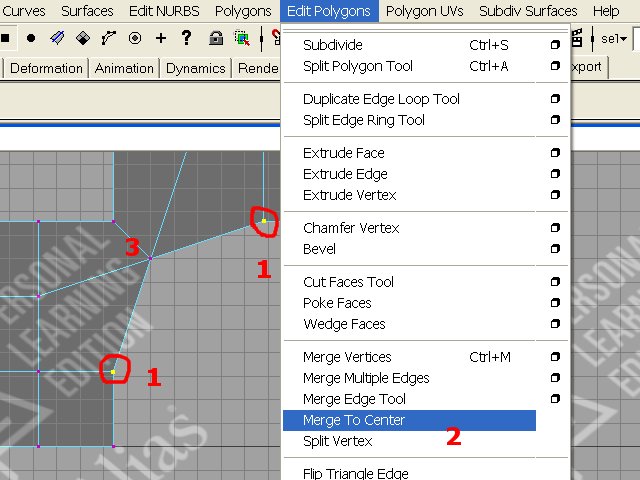Click the bent joint-chain selection mask icon

click(109, 39)
